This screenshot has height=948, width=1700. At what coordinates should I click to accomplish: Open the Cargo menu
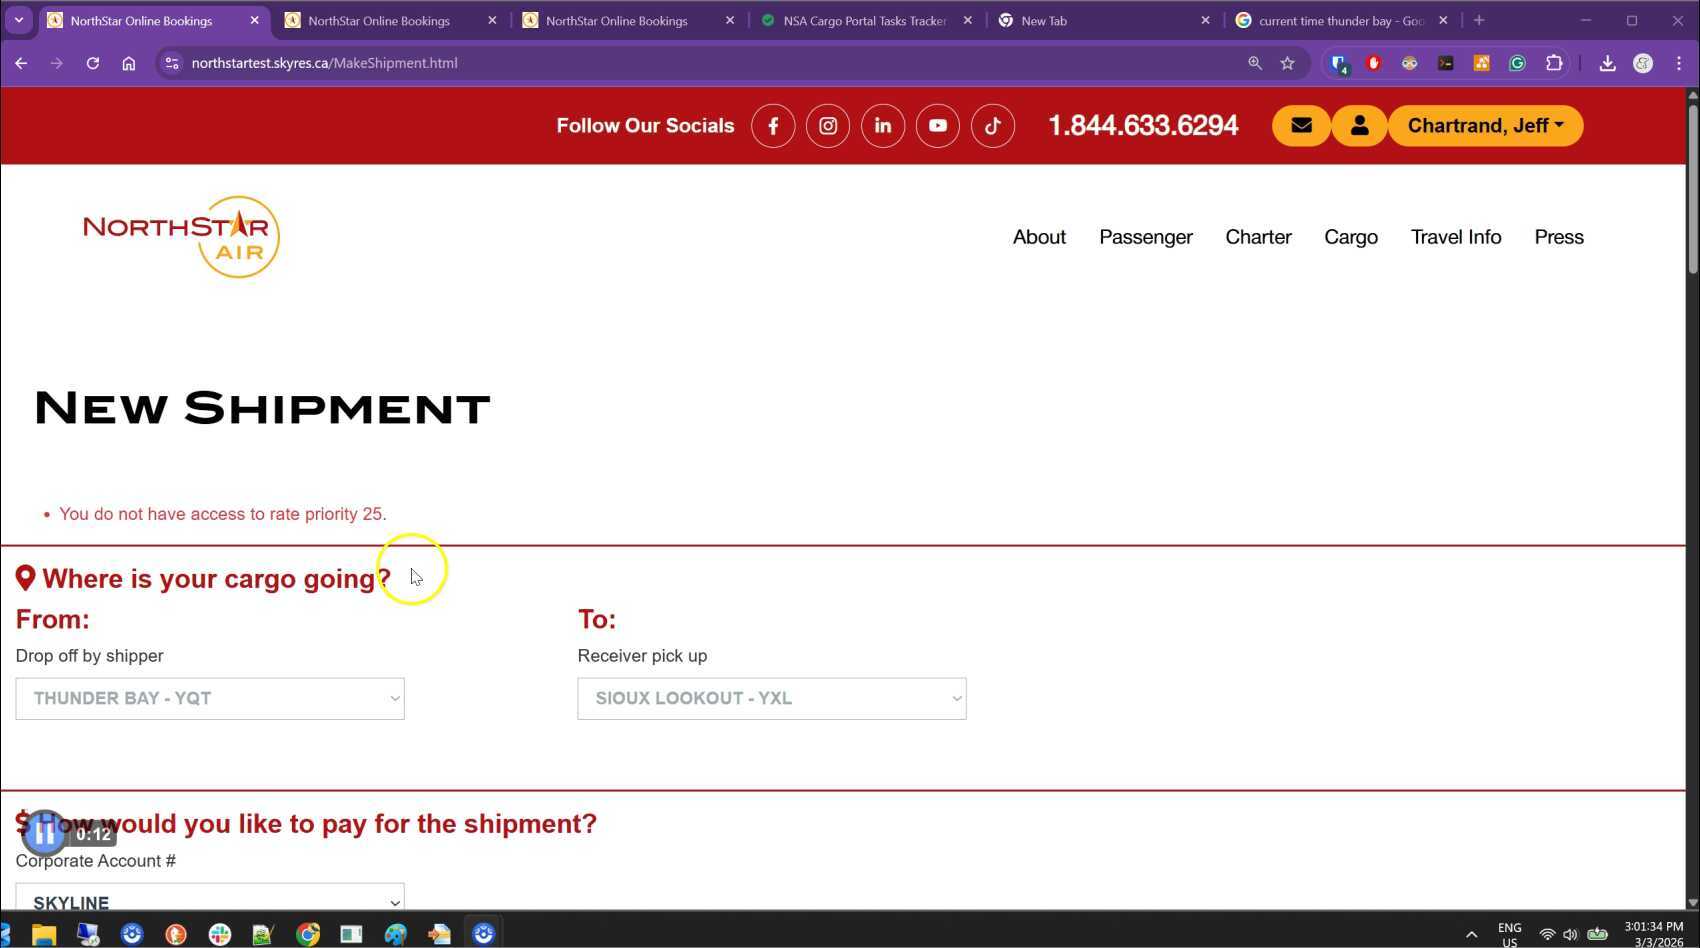tap(1351, 237)
